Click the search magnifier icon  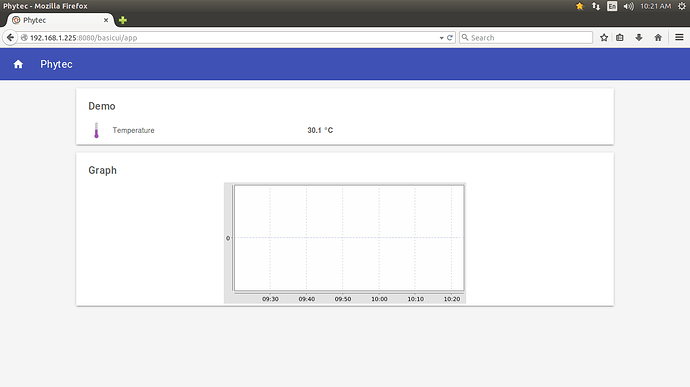click(x=465, y=37)
